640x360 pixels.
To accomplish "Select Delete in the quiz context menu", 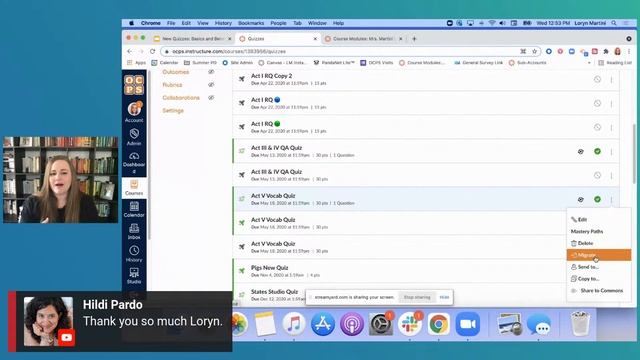I will [599, 243].
